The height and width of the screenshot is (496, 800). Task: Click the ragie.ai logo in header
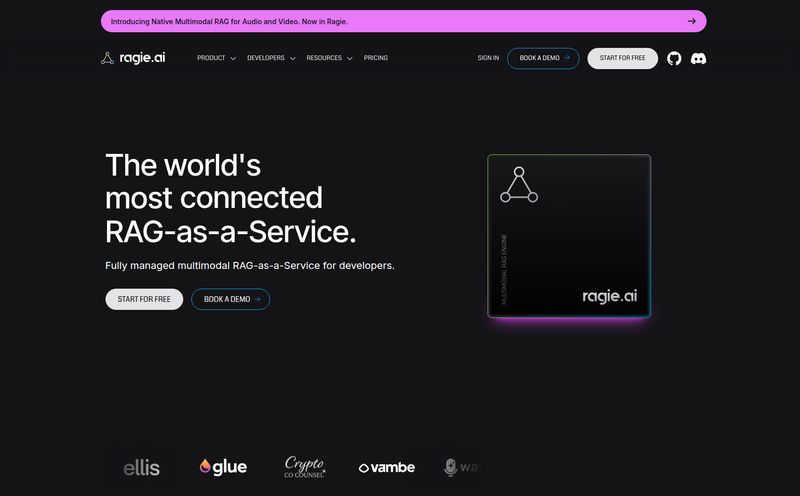[133, 58]
